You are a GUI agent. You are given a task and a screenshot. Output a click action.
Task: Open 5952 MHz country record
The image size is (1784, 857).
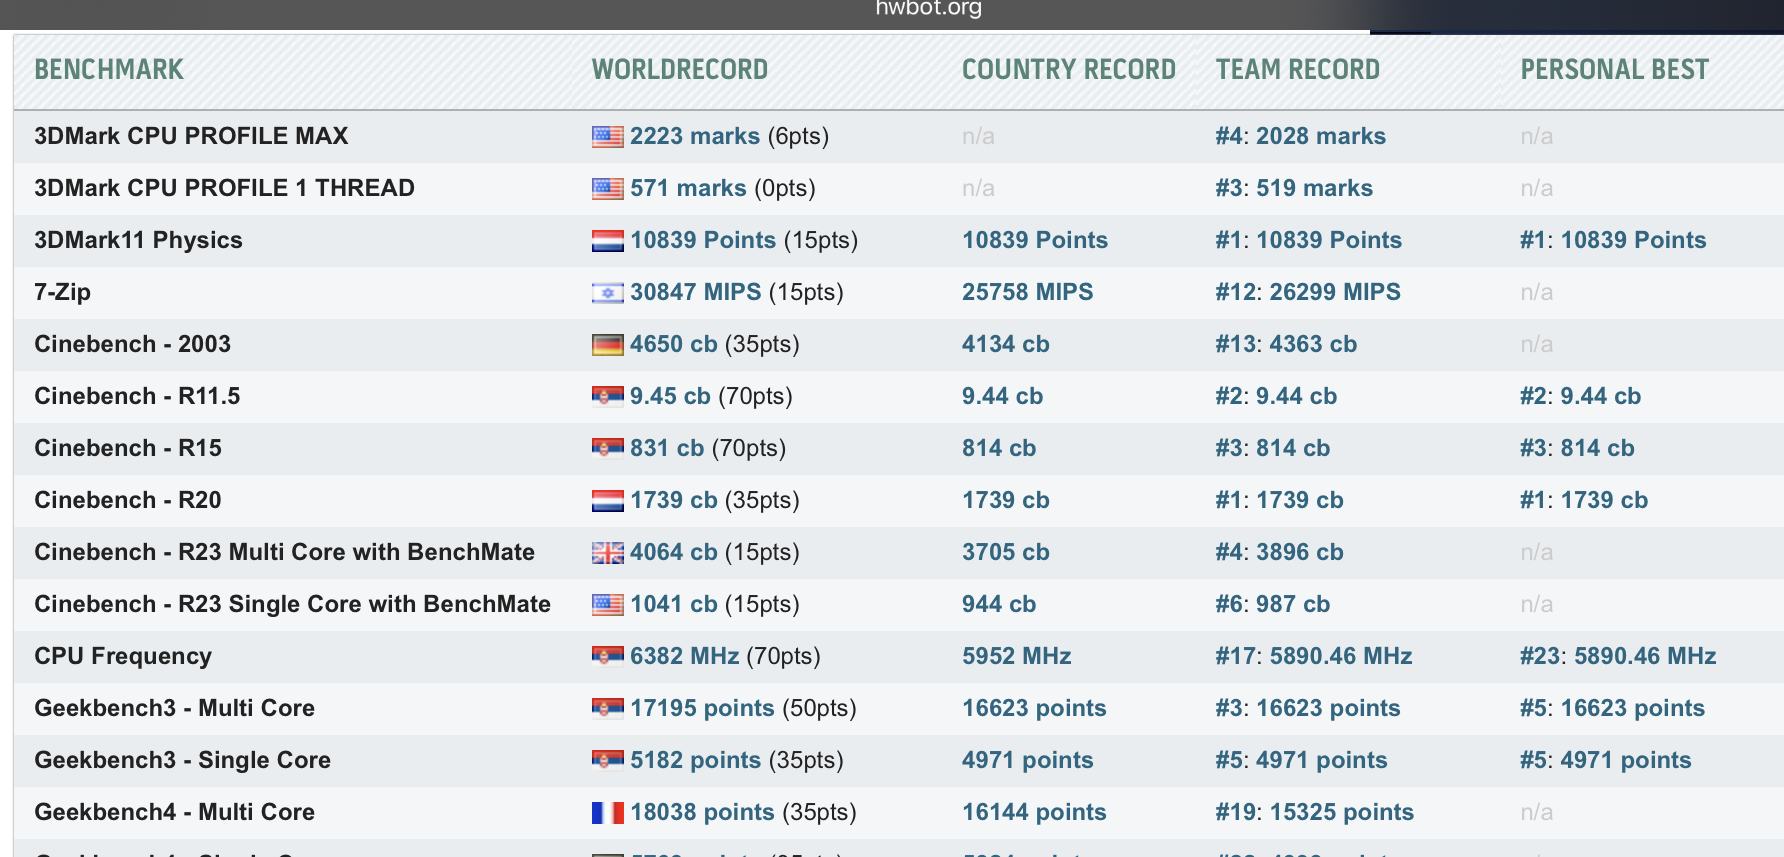(x=1017, y=656)
